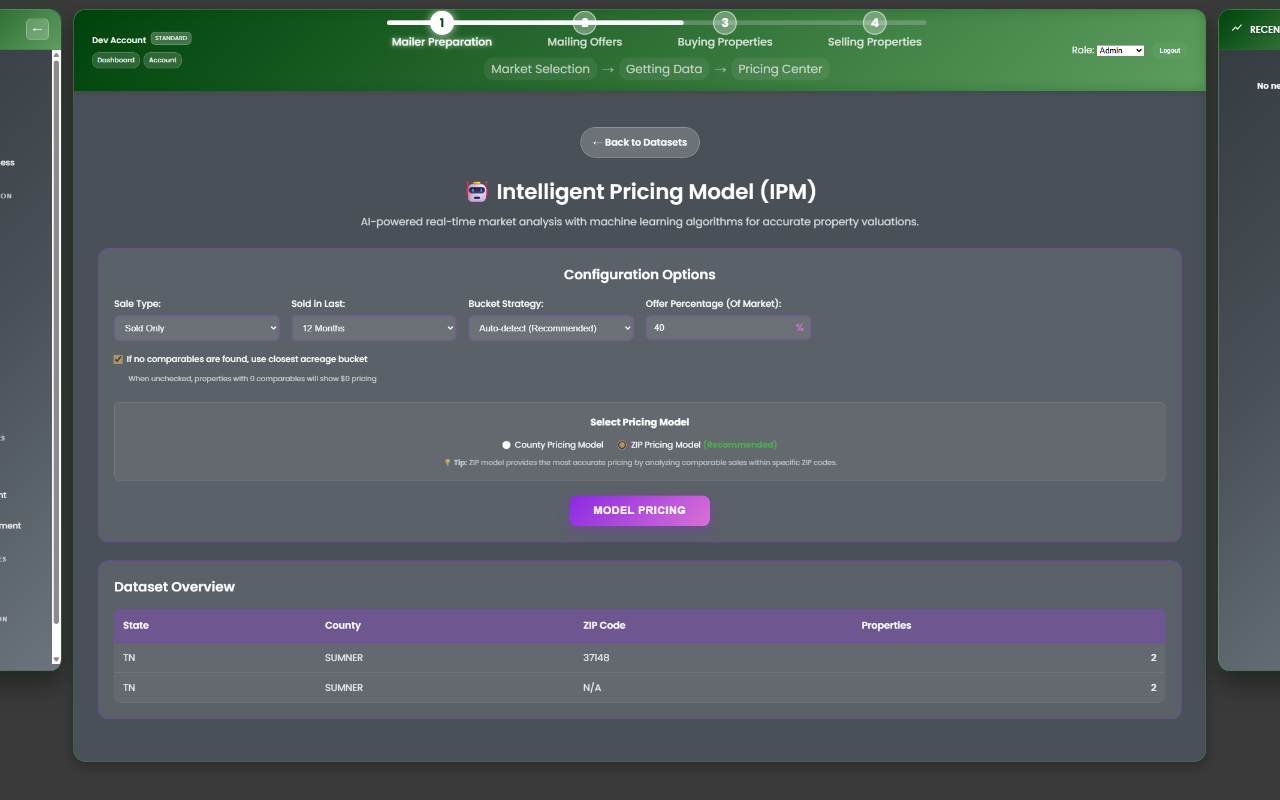Select the ZIP Pricing Model radio button
This screenshot has height=800, width=1280.
[620, 444]
